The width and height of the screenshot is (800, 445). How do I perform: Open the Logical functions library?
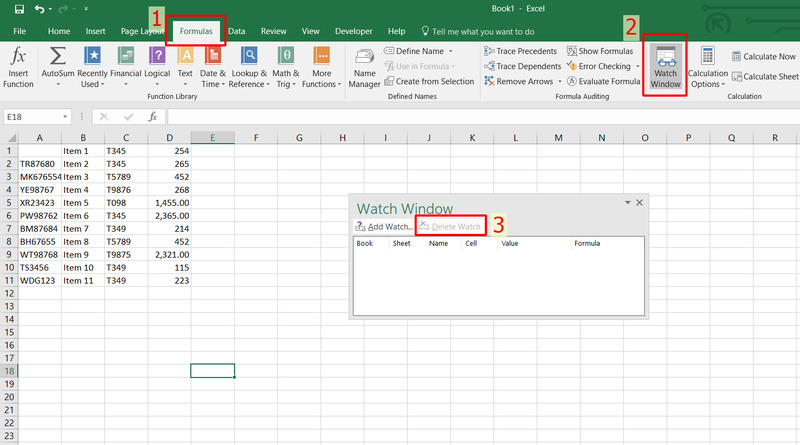[x=157, y=63]
